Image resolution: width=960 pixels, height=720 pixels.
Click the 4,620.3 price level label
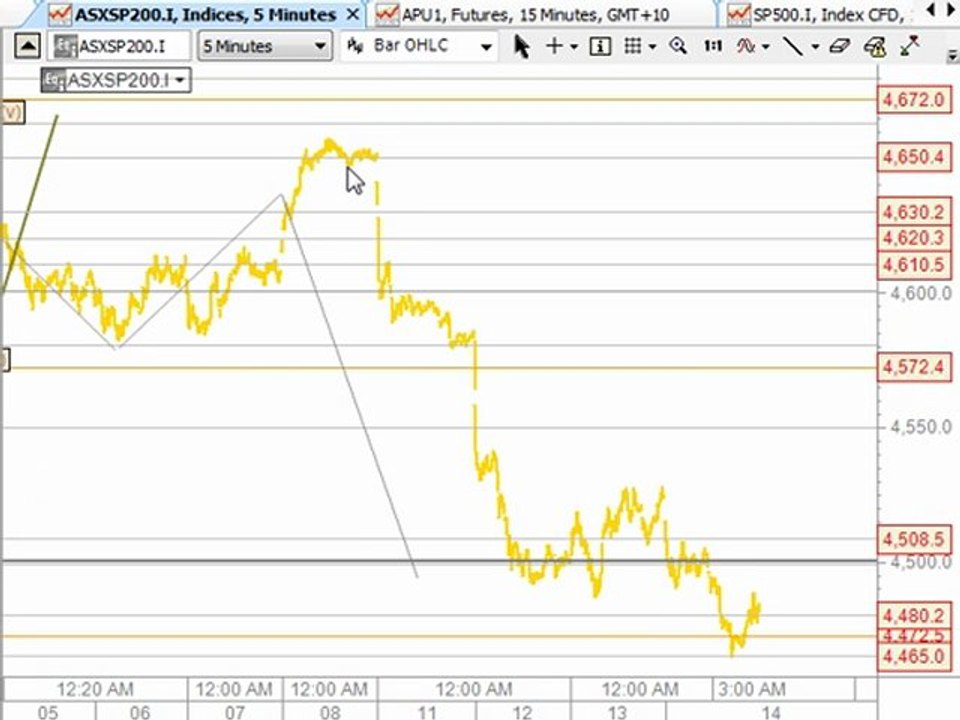coord(914,238)
